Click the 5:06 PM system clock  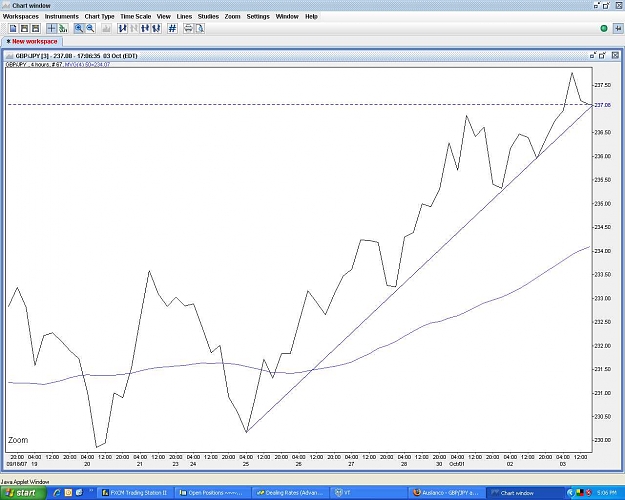(x=606, y=493)
